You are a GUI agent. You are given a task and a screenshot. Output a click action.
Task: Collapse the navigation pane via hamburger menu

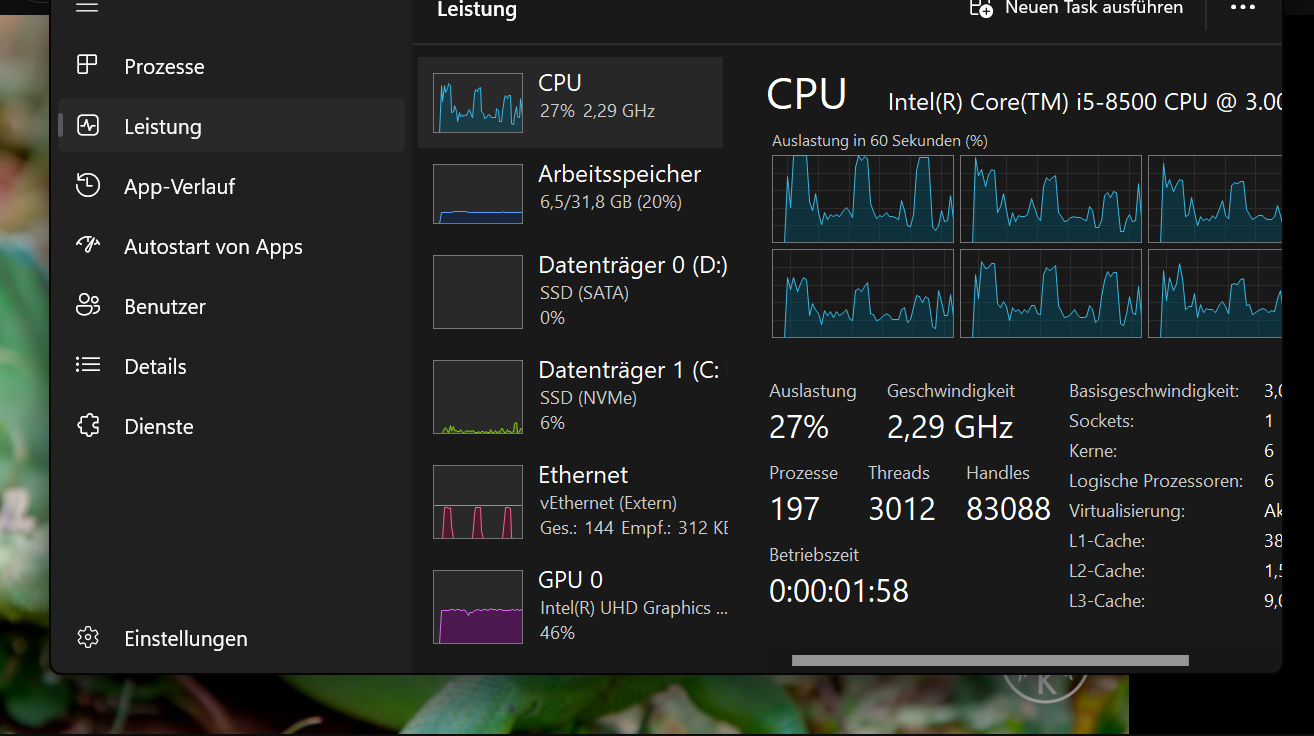tap(86, 8)
